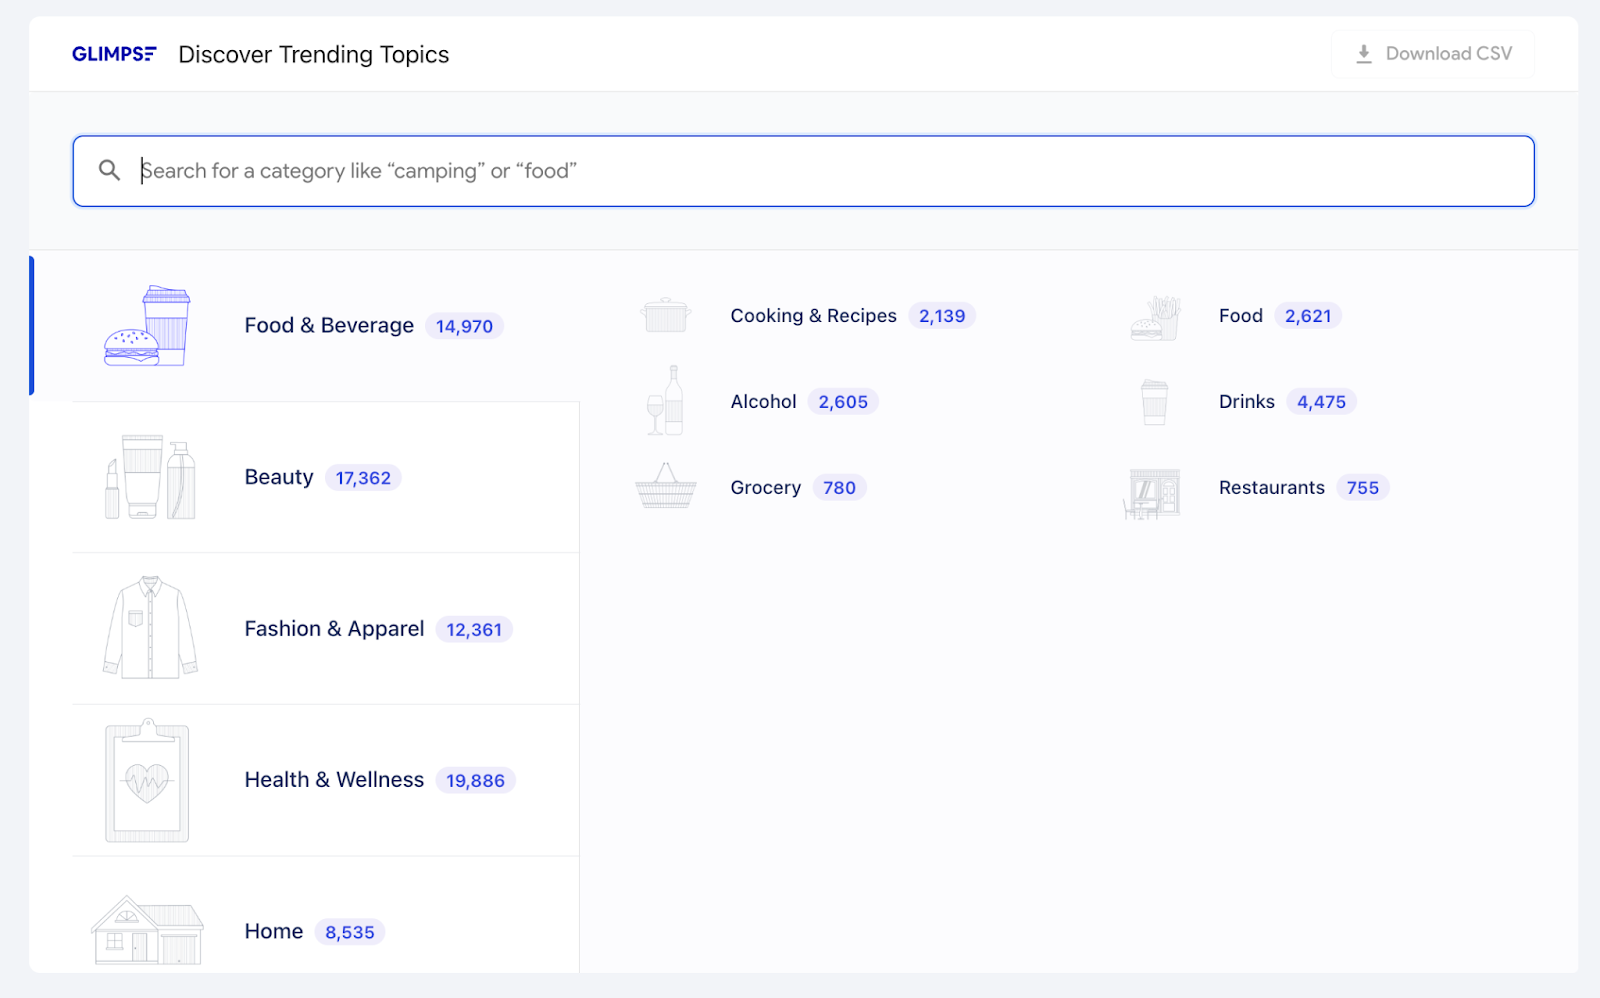The width and height of the screenshot is (1600, 998).
Task: Click the shirt icon for Fashion & Apparel
Action: [x=150, y=628]
